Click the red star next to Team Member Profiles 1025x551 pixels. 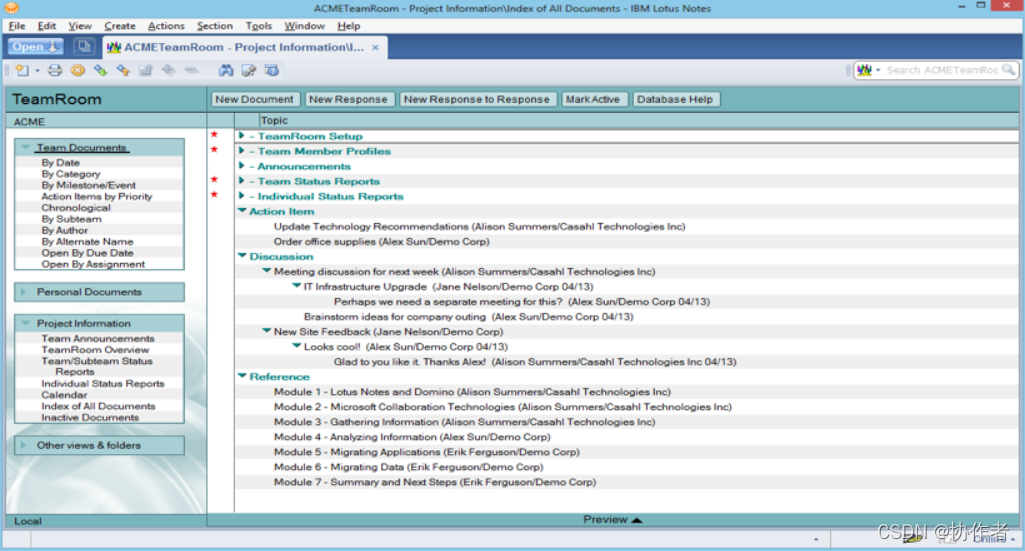214,150
